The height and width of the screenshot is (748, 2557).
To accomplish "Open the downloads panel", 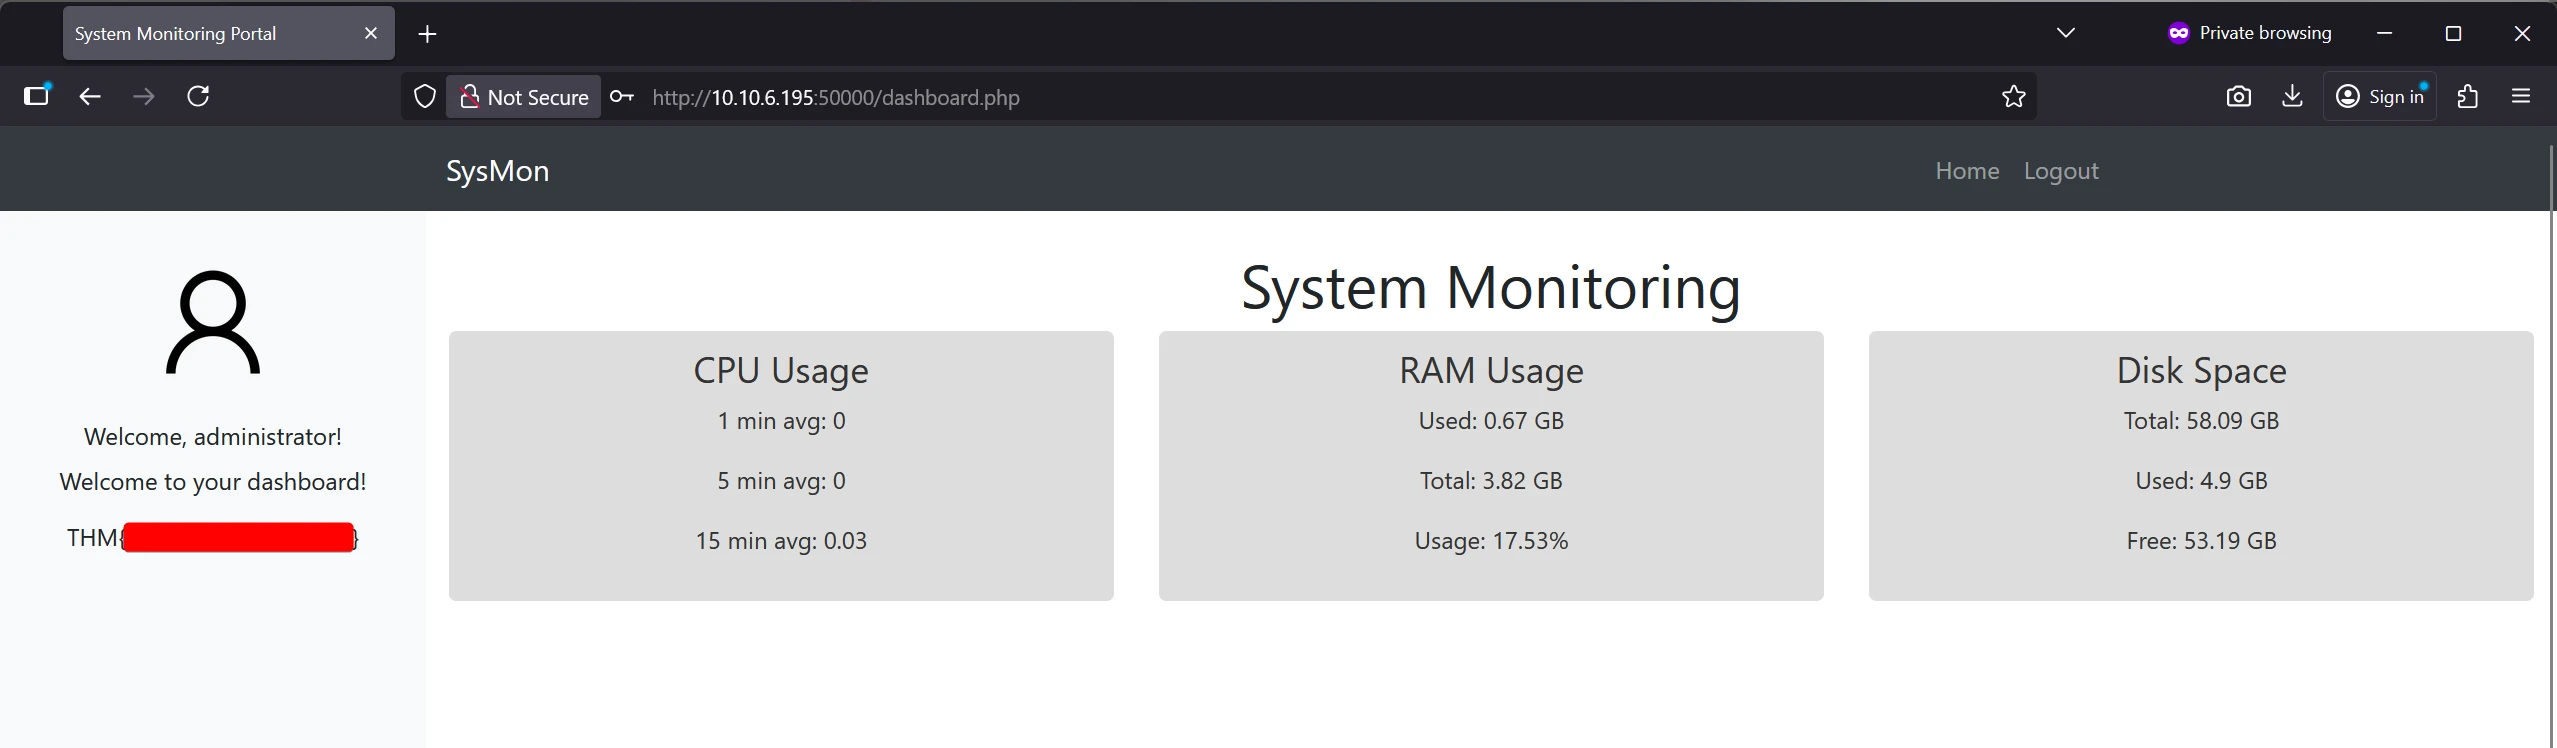I will point(2292,96).
